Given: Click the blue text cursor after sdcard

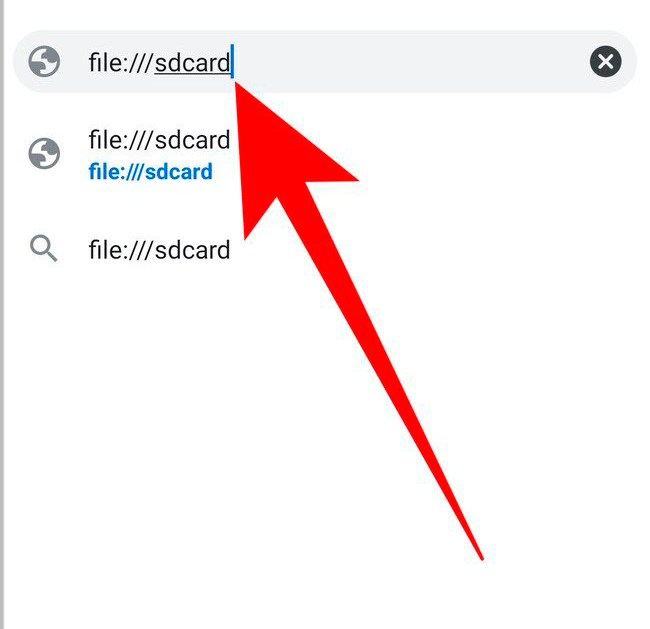Looking at the screenshot, I should click(232, 61).
